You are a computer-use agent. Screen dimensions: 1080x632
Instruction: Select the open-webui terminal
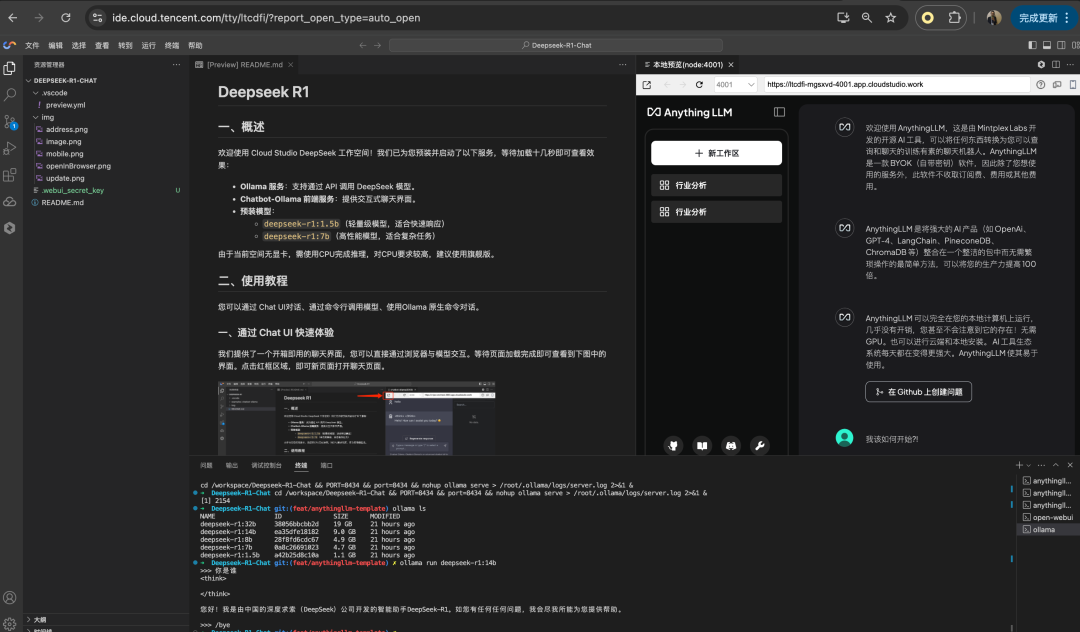[1048, 517]
